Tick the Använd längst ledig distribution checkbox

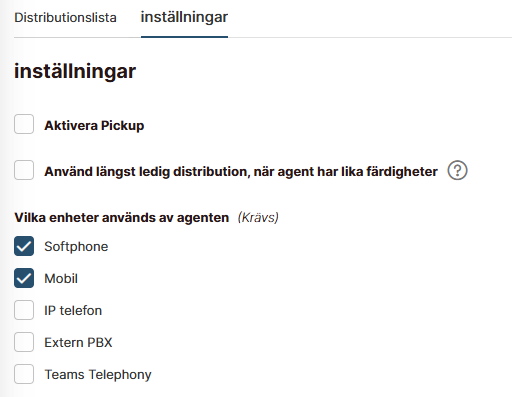(x=24, y=170)
